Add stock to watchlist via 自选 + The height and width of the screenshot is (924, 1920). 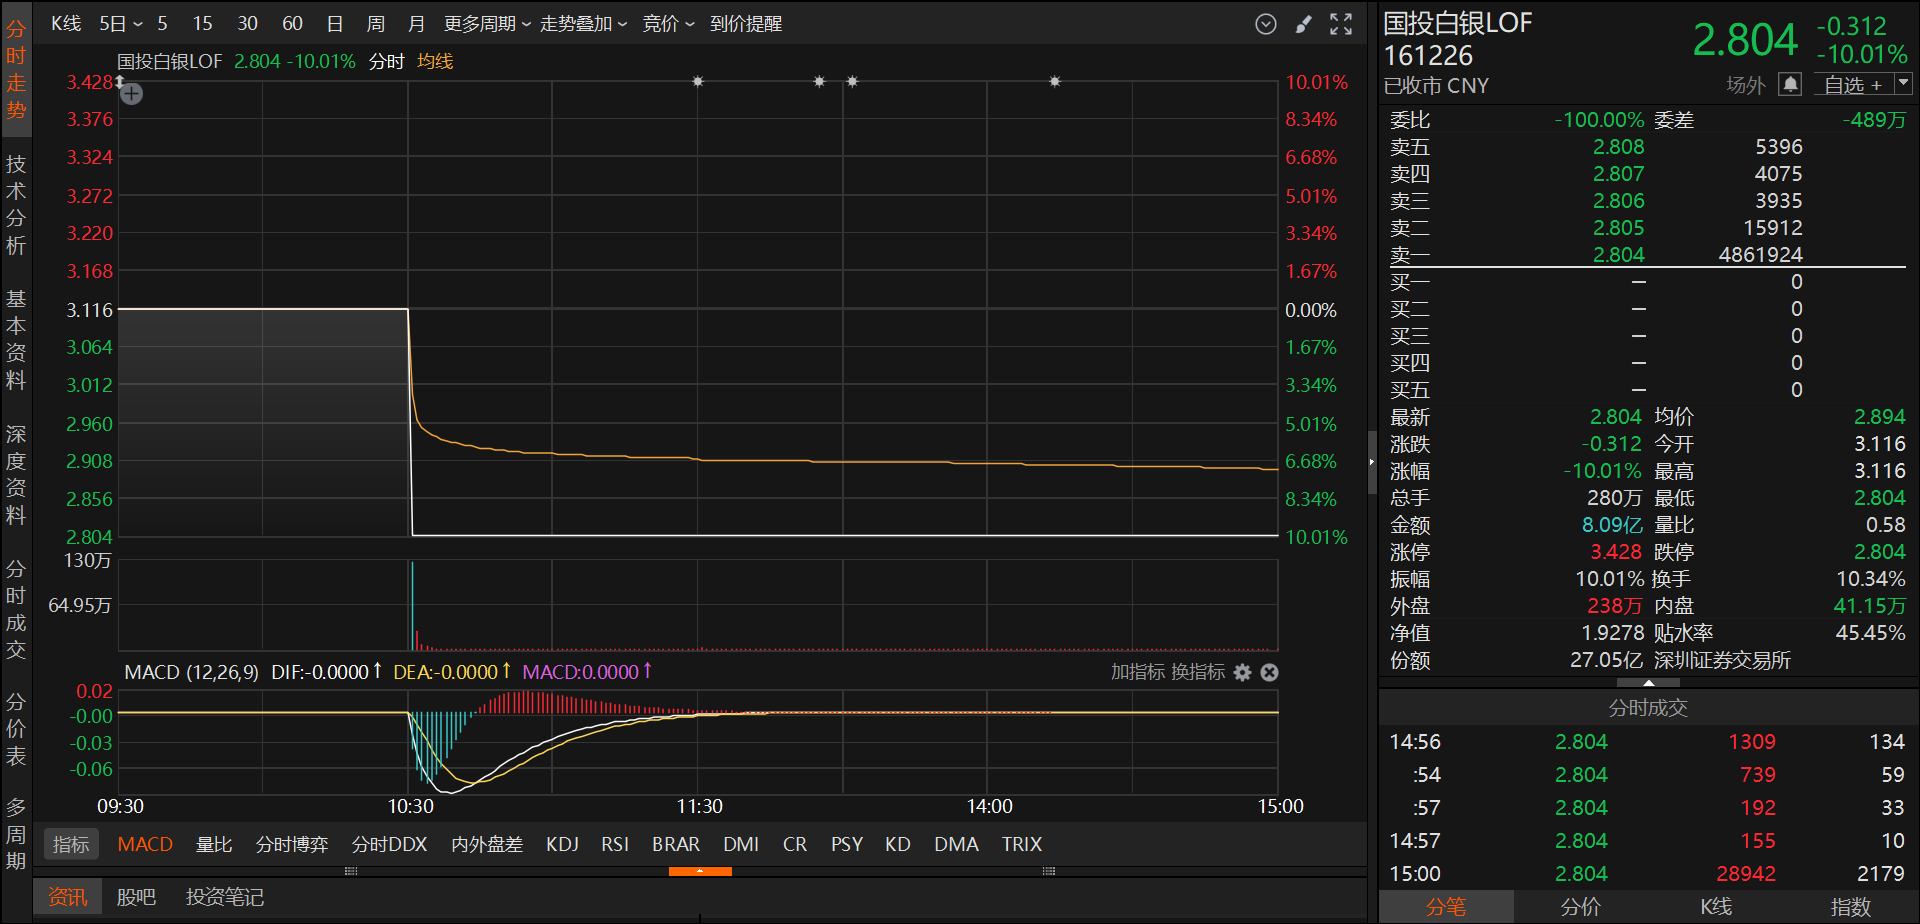click(1852, 85)
